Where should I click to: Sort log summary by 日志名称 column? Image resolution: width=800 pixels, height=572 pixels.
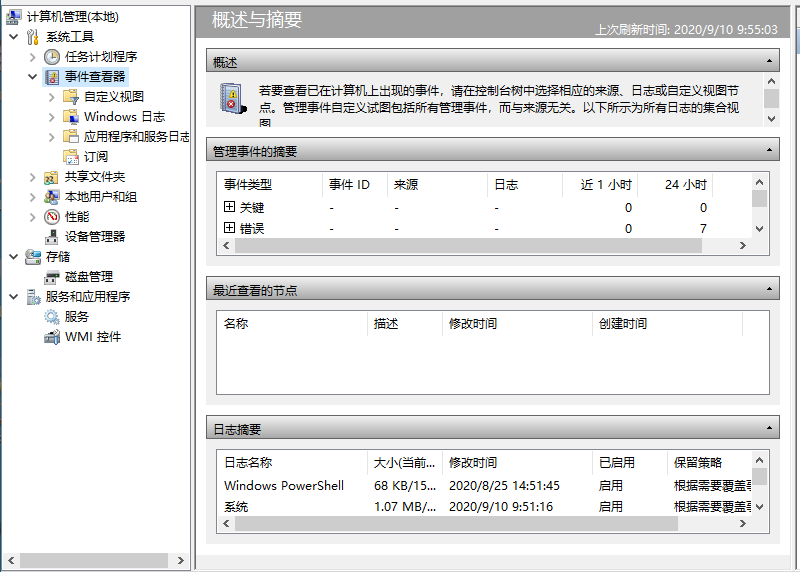coord(292,463)
